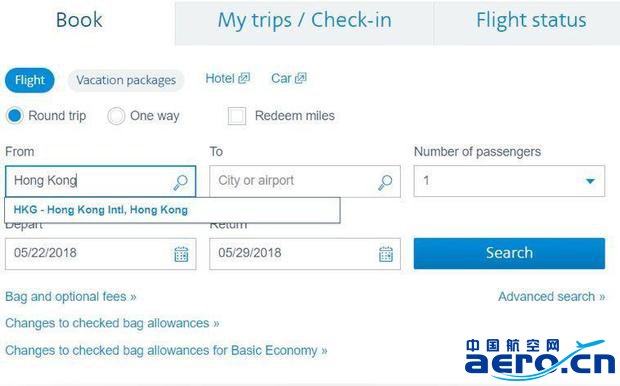Select the Round trip radio button
620x386 pixels.
pos(15,116)
